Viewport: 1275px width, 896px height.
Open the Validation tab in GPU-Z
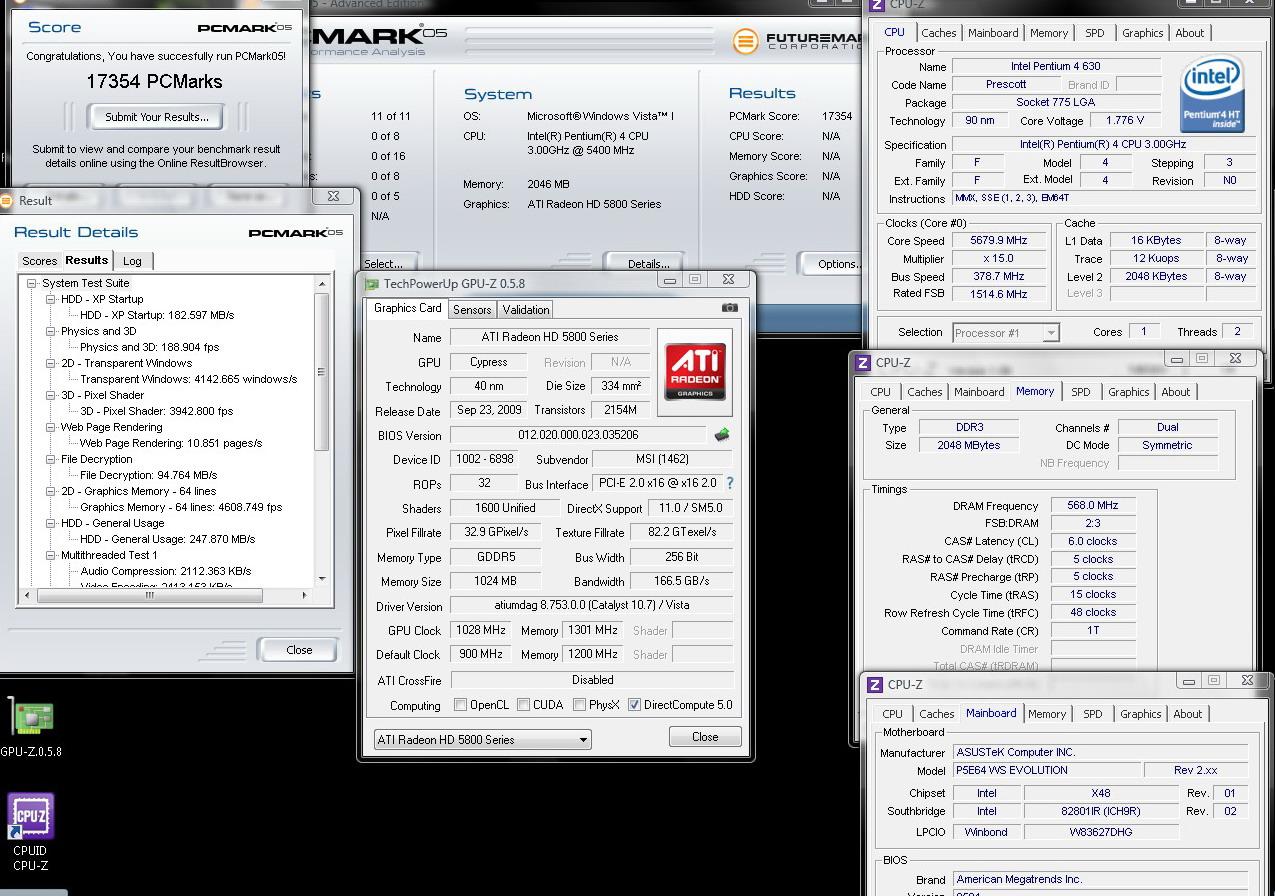(x=525, y=310)
